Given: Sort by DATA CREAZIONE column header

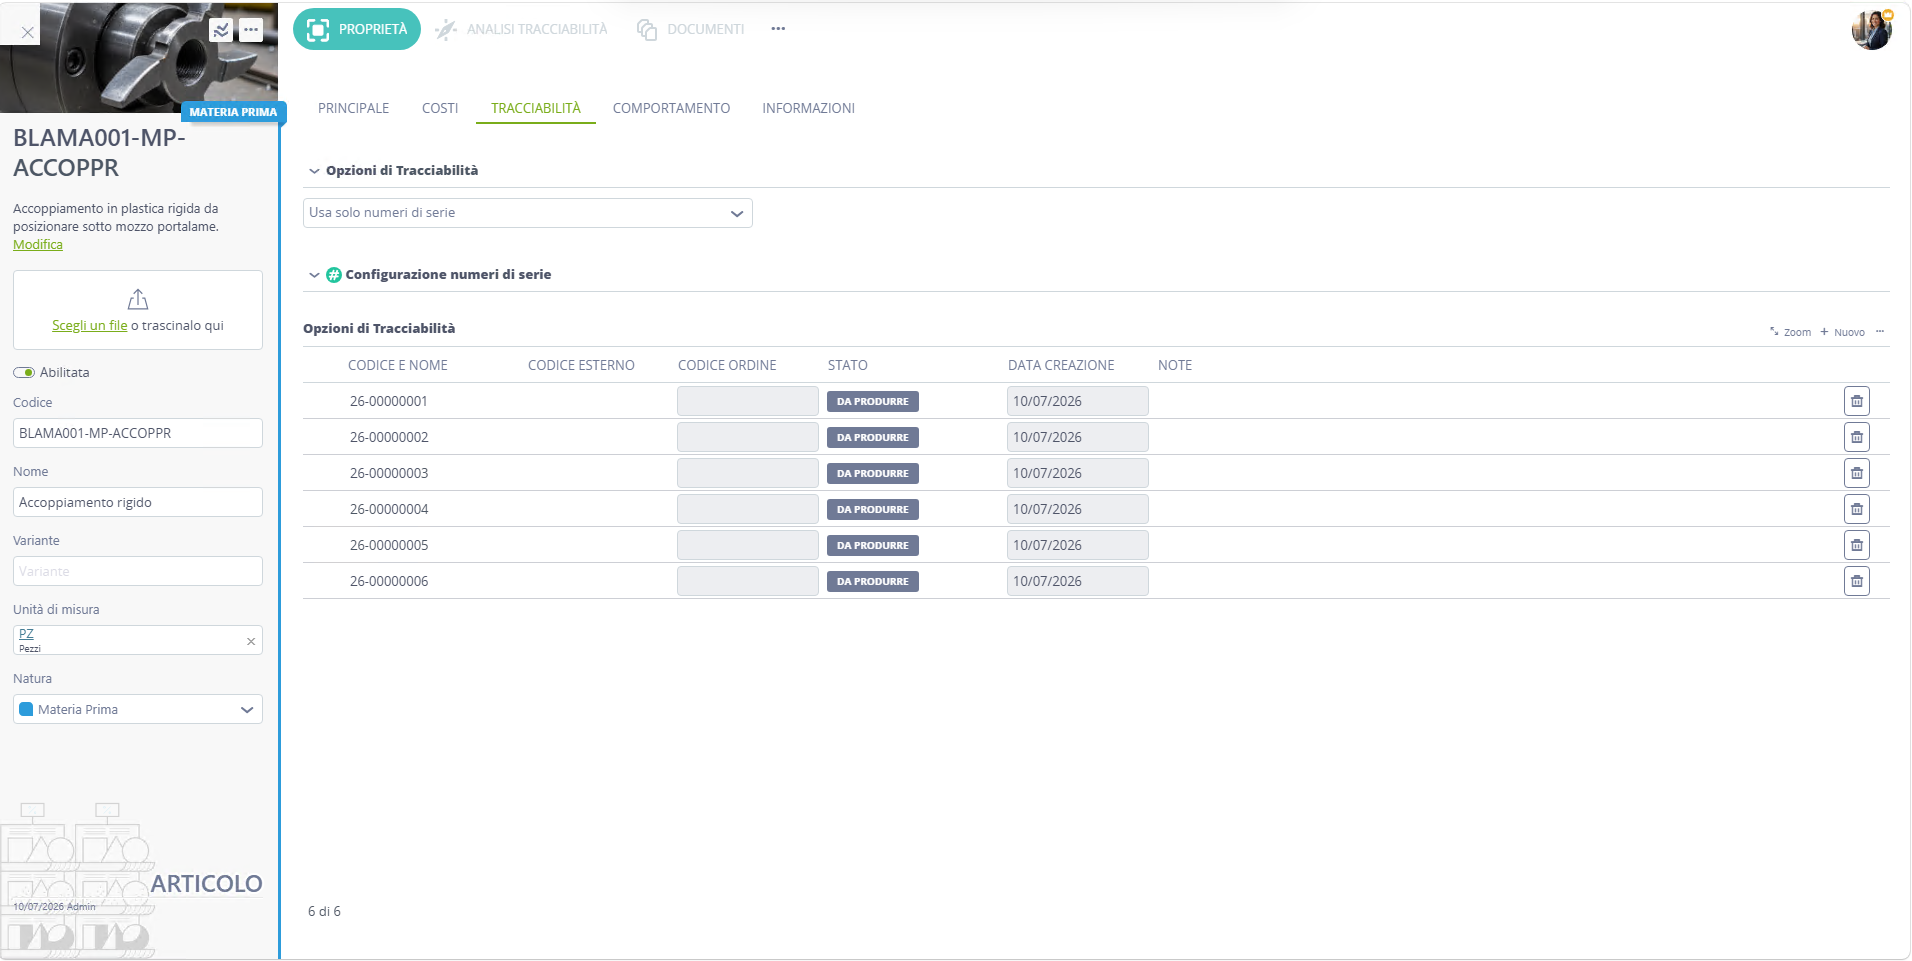Looking at the screenshot, I should click(x=1061, y=365).
